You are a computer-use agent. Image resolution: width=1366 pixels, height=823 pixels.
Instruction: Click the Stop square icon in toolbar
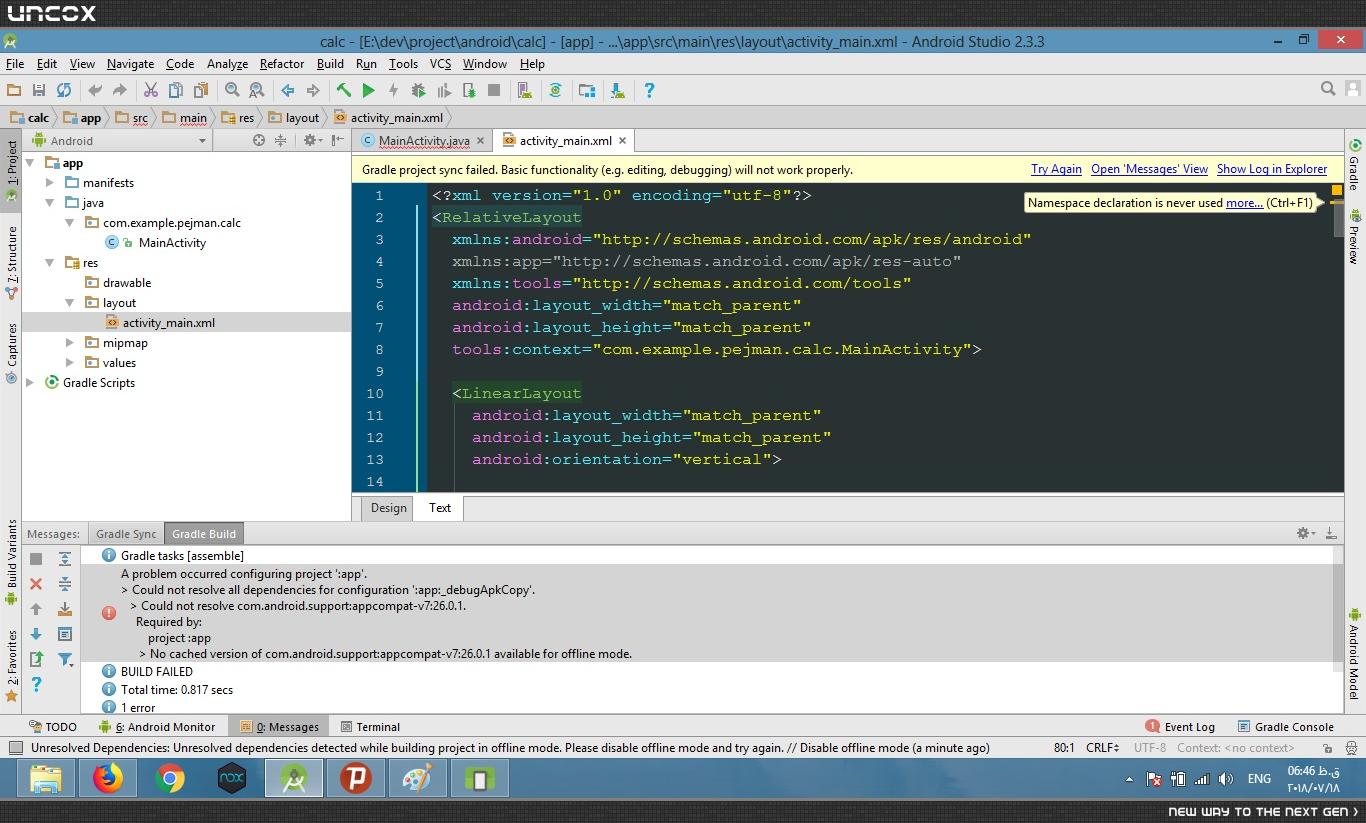point(494,90)
